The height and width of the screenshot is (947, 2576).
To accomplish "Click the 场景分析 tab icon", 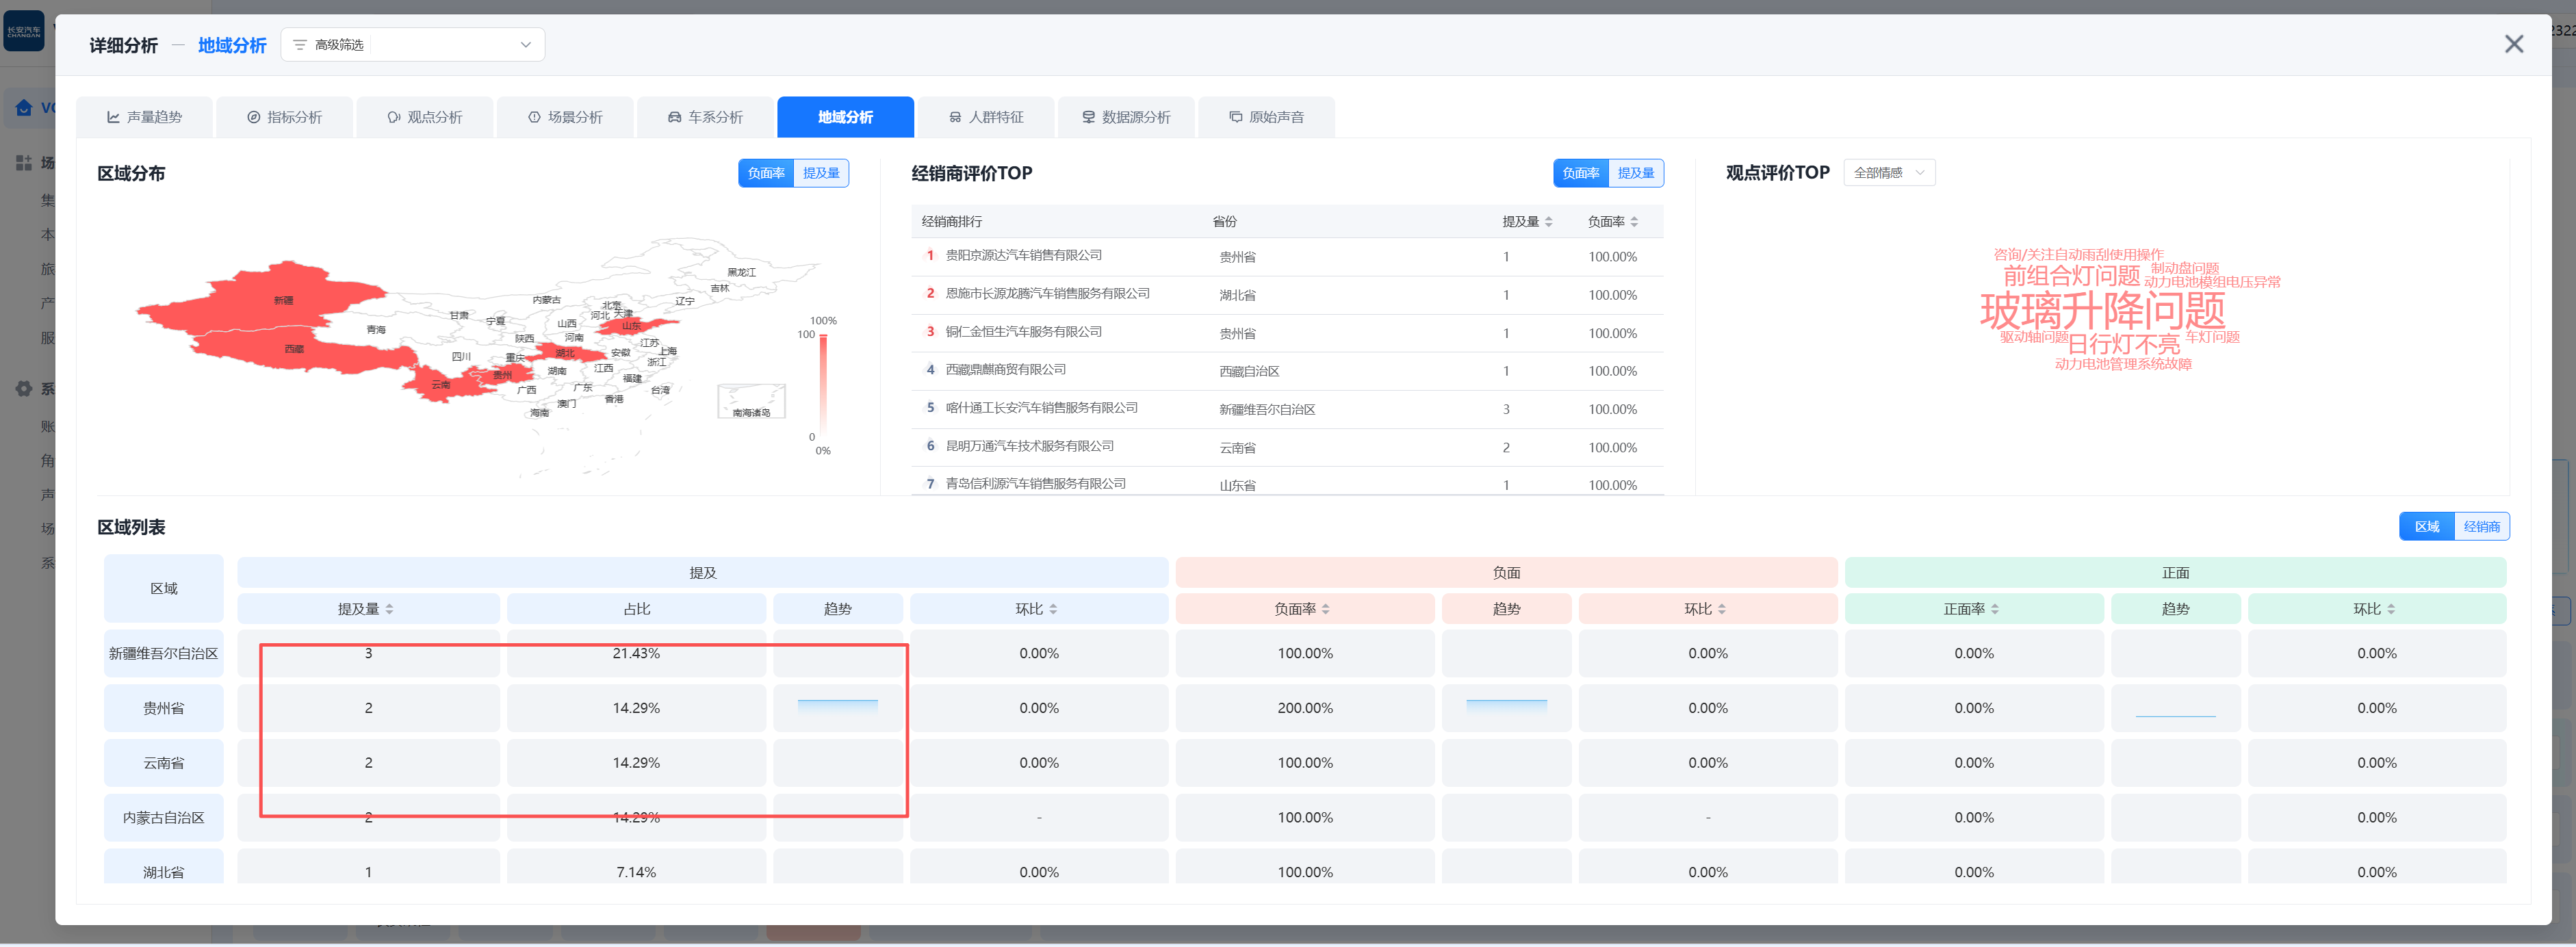I will (x=534, y=117).
